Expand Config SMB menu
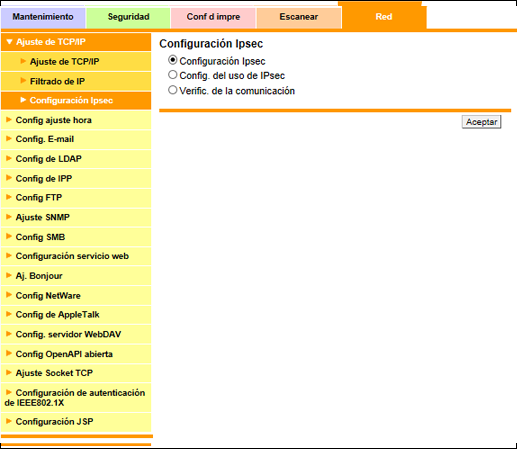The width and height of the screenshot is (517, 449). click(x=76, y=237)
